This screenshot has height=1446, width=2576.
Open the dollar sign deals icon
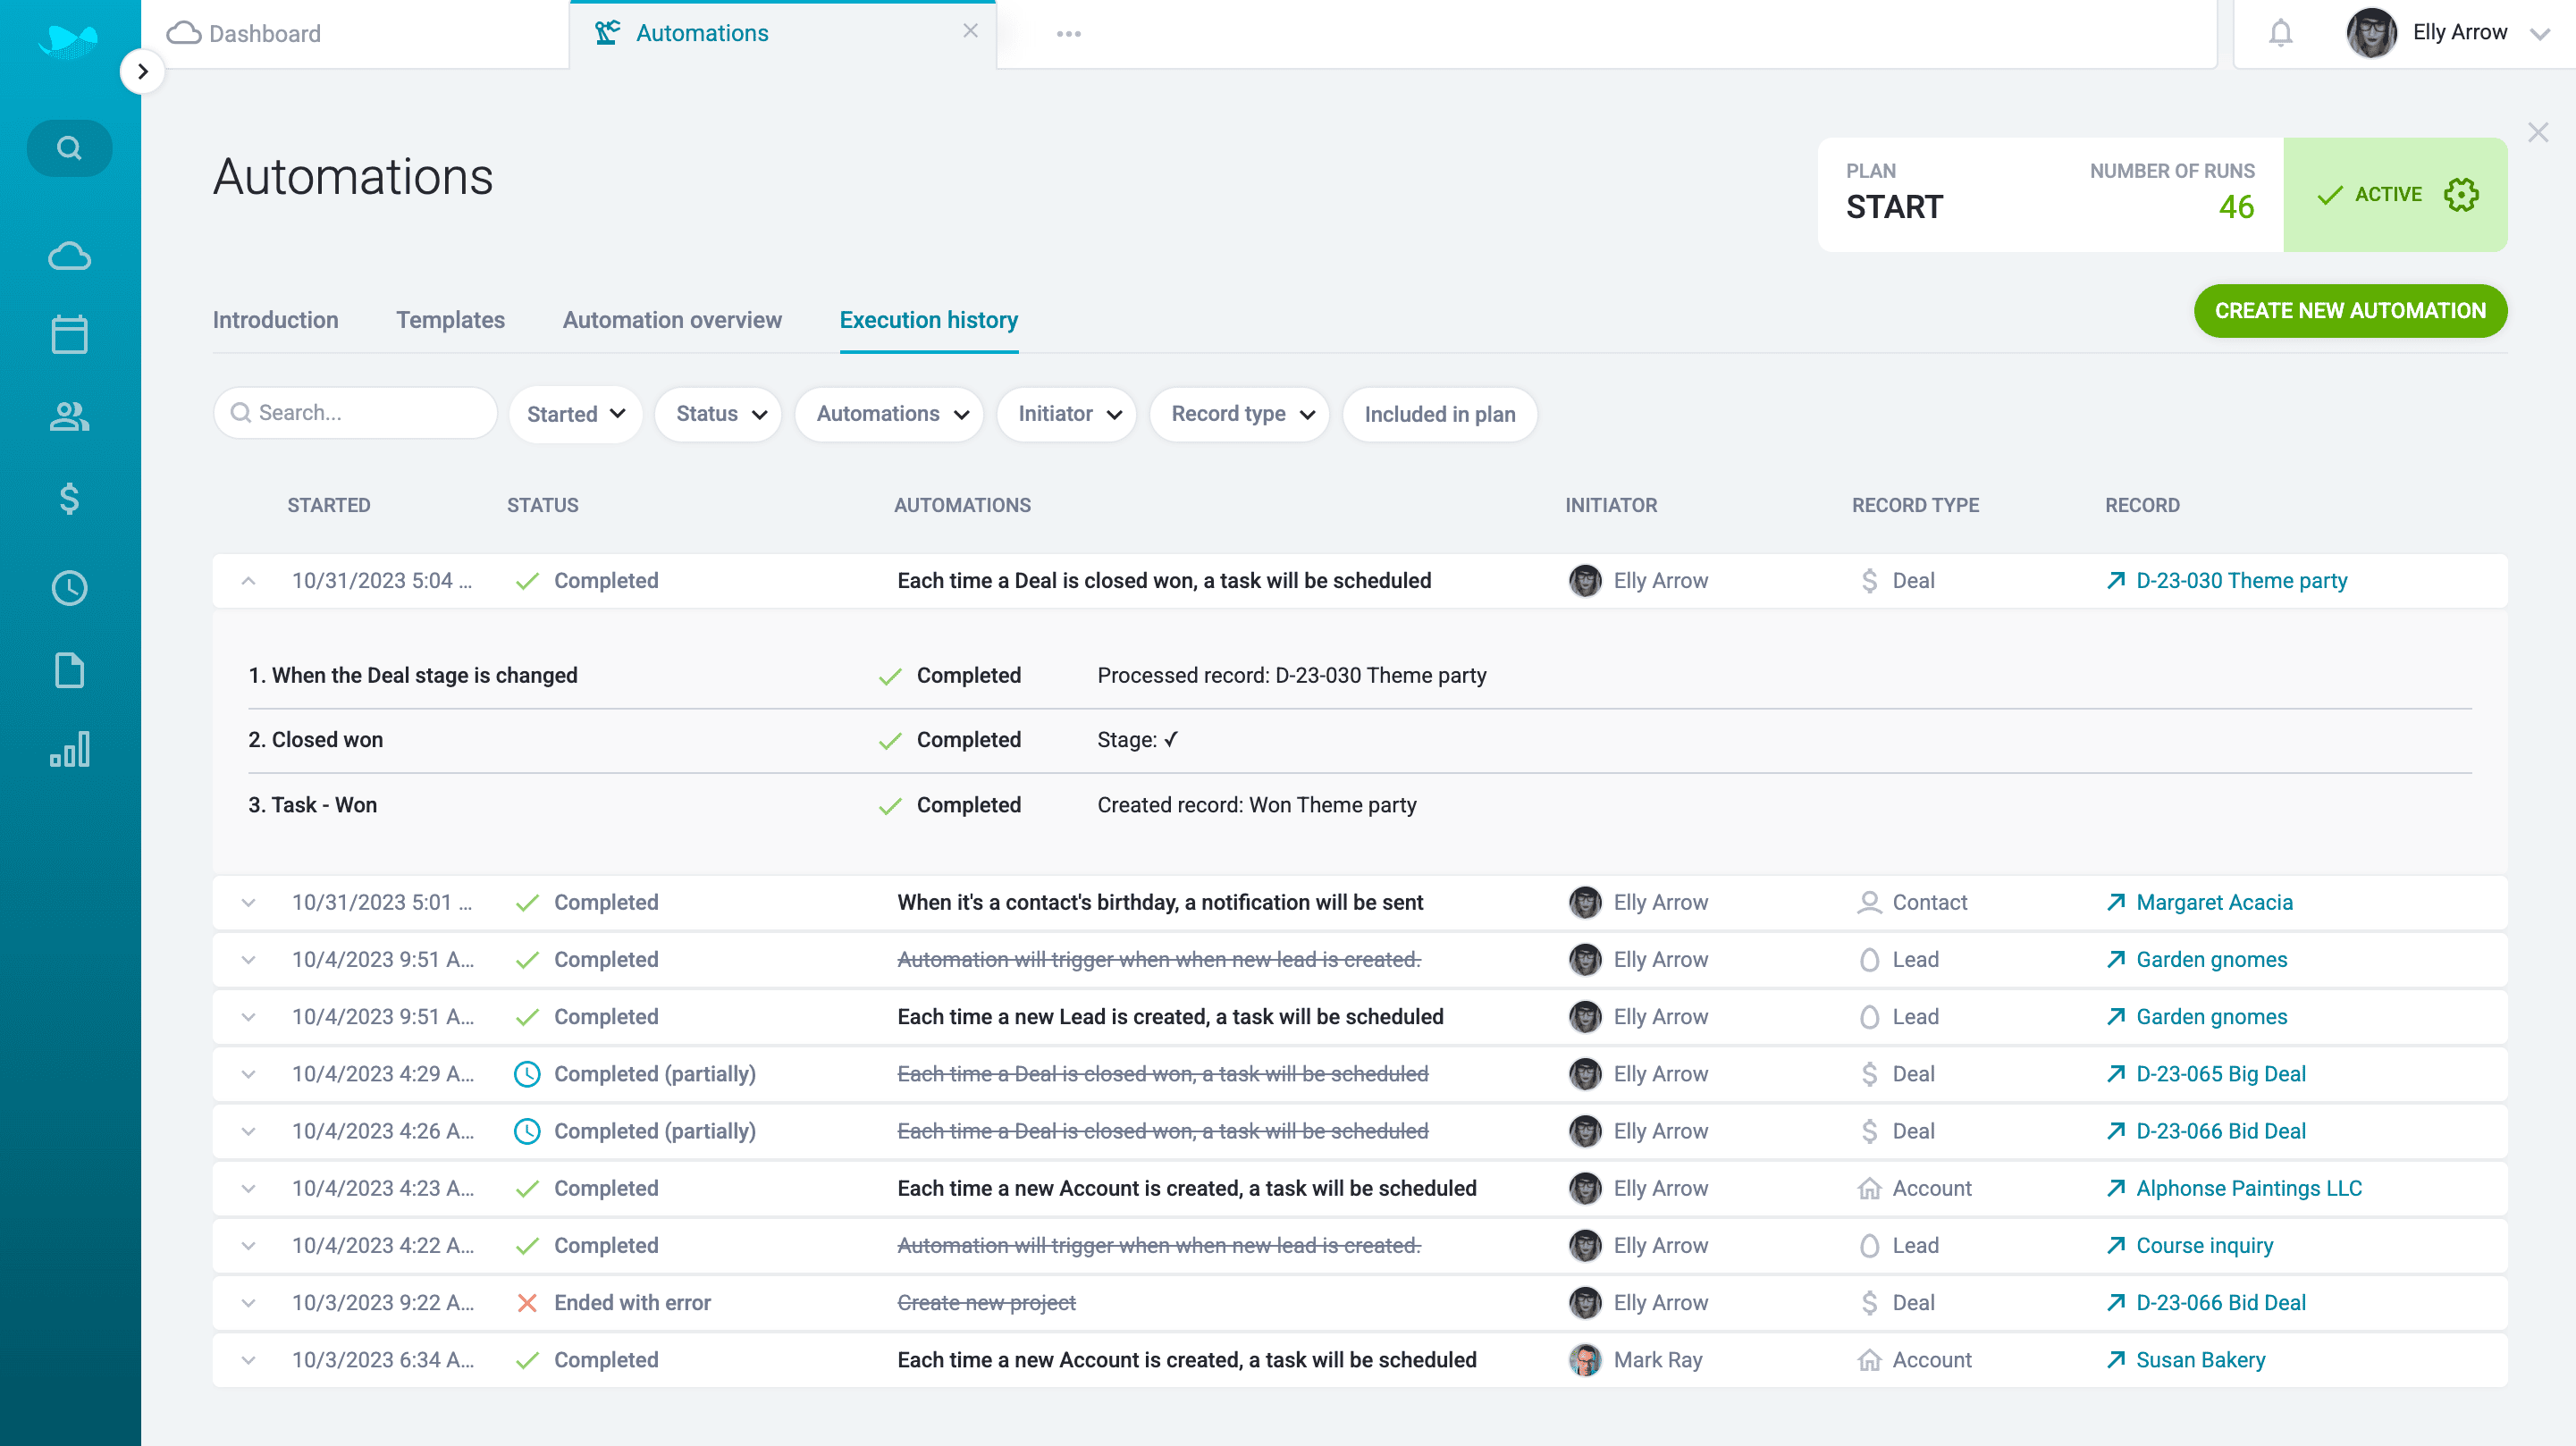69,498
